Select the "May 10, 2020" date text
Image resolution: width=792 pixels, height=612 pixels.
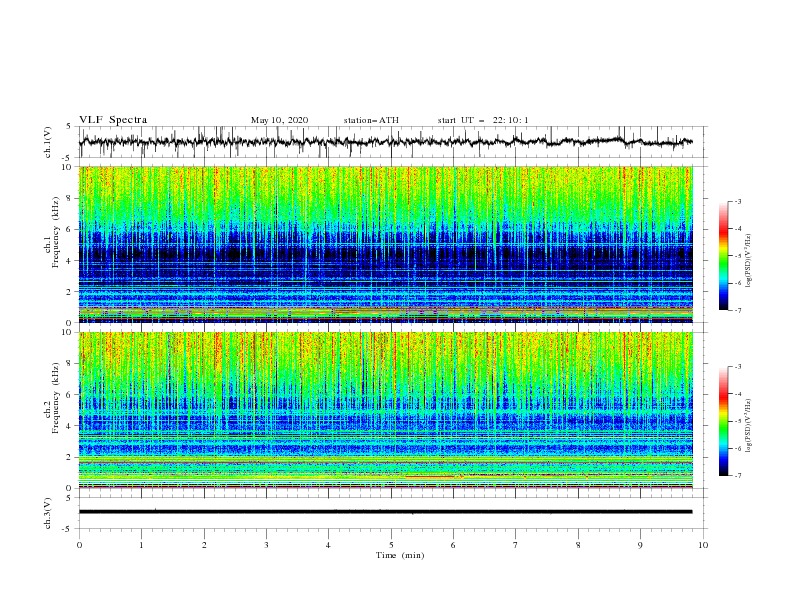[x=279, y=120]
